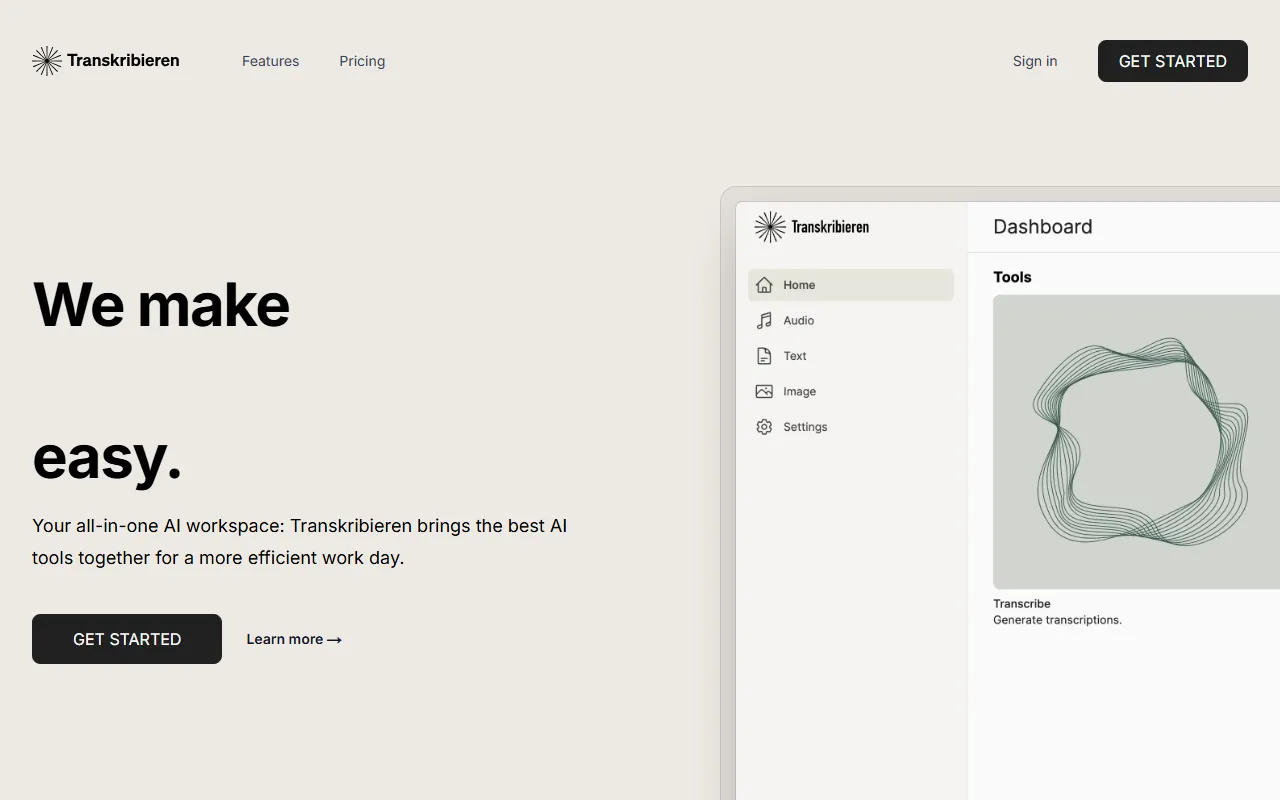Select the Text document icon
This screenshot has width=1280, height=800.
pyautogui.click(x=764, y=356)
